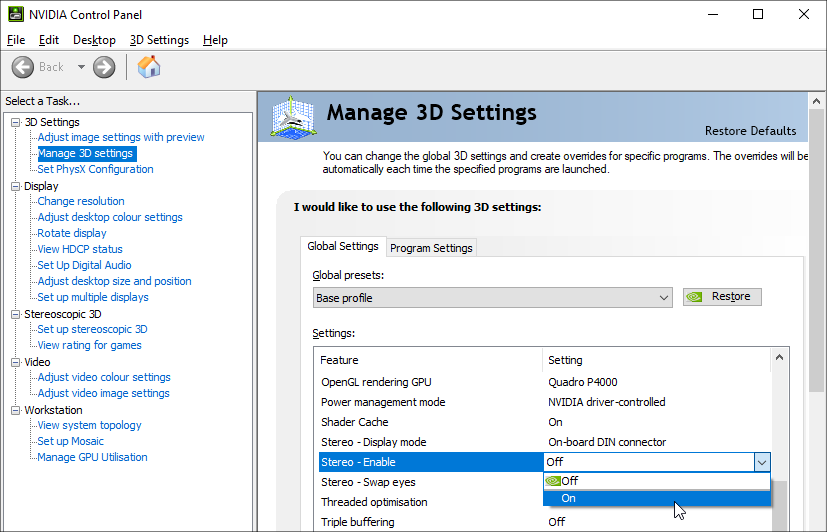Screen dimensions: 827x532
Task: Go to Home icon in toolbar
Action: click(149, 67)
